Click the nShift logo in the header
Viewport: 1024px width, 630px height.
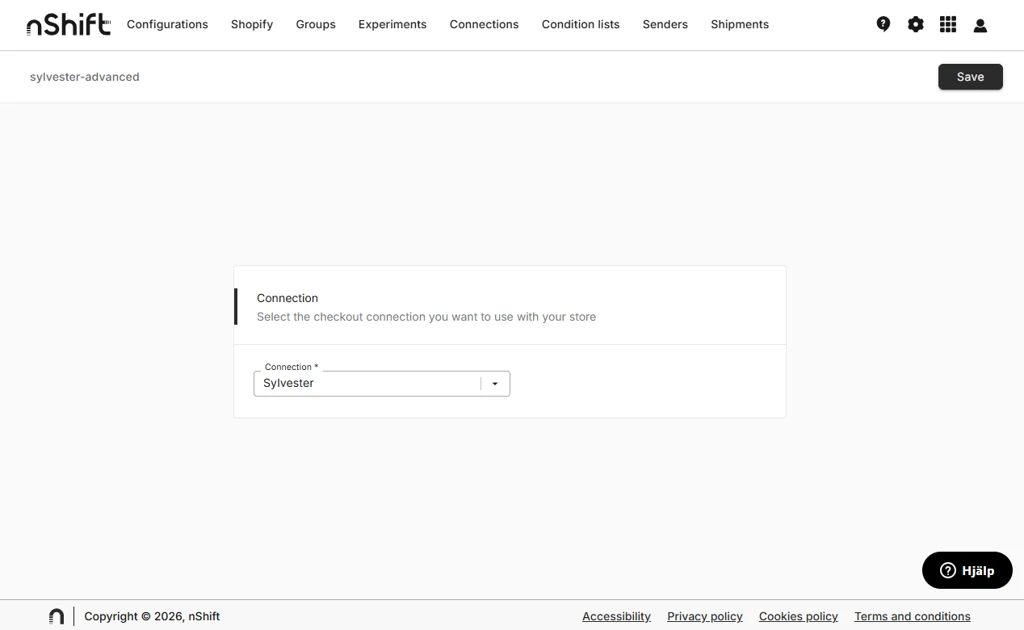66,24
